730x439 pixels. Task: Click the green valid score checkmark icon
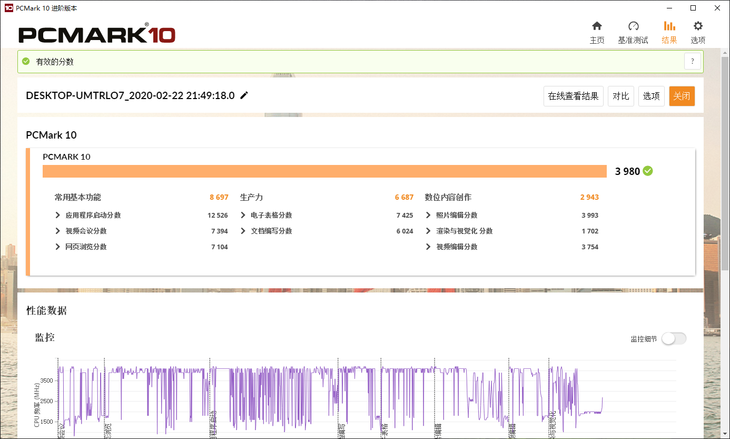(26, 61)
